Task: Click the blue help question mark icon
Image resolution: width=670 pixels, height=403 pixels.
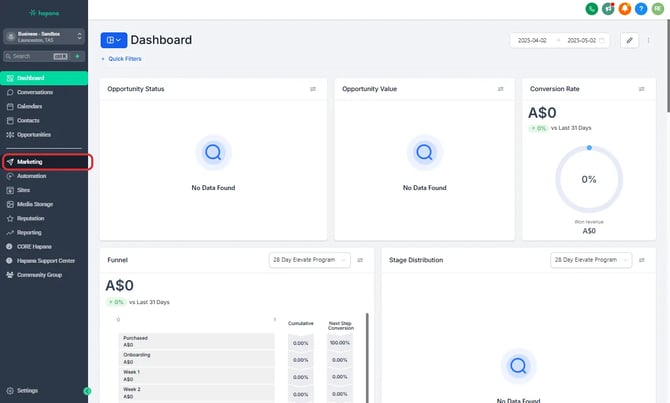Action: pyautogui.click(x=641, y=9)
